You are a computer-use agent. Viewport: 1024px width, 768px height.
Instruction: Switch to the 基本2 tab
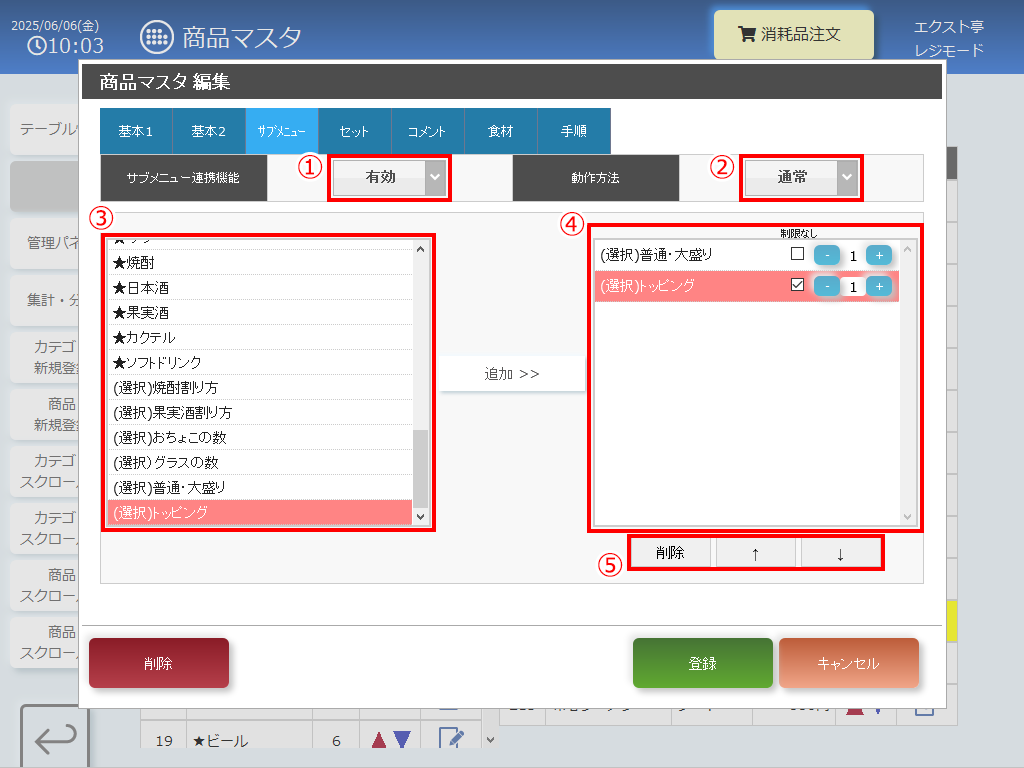(x=209, y=131)
